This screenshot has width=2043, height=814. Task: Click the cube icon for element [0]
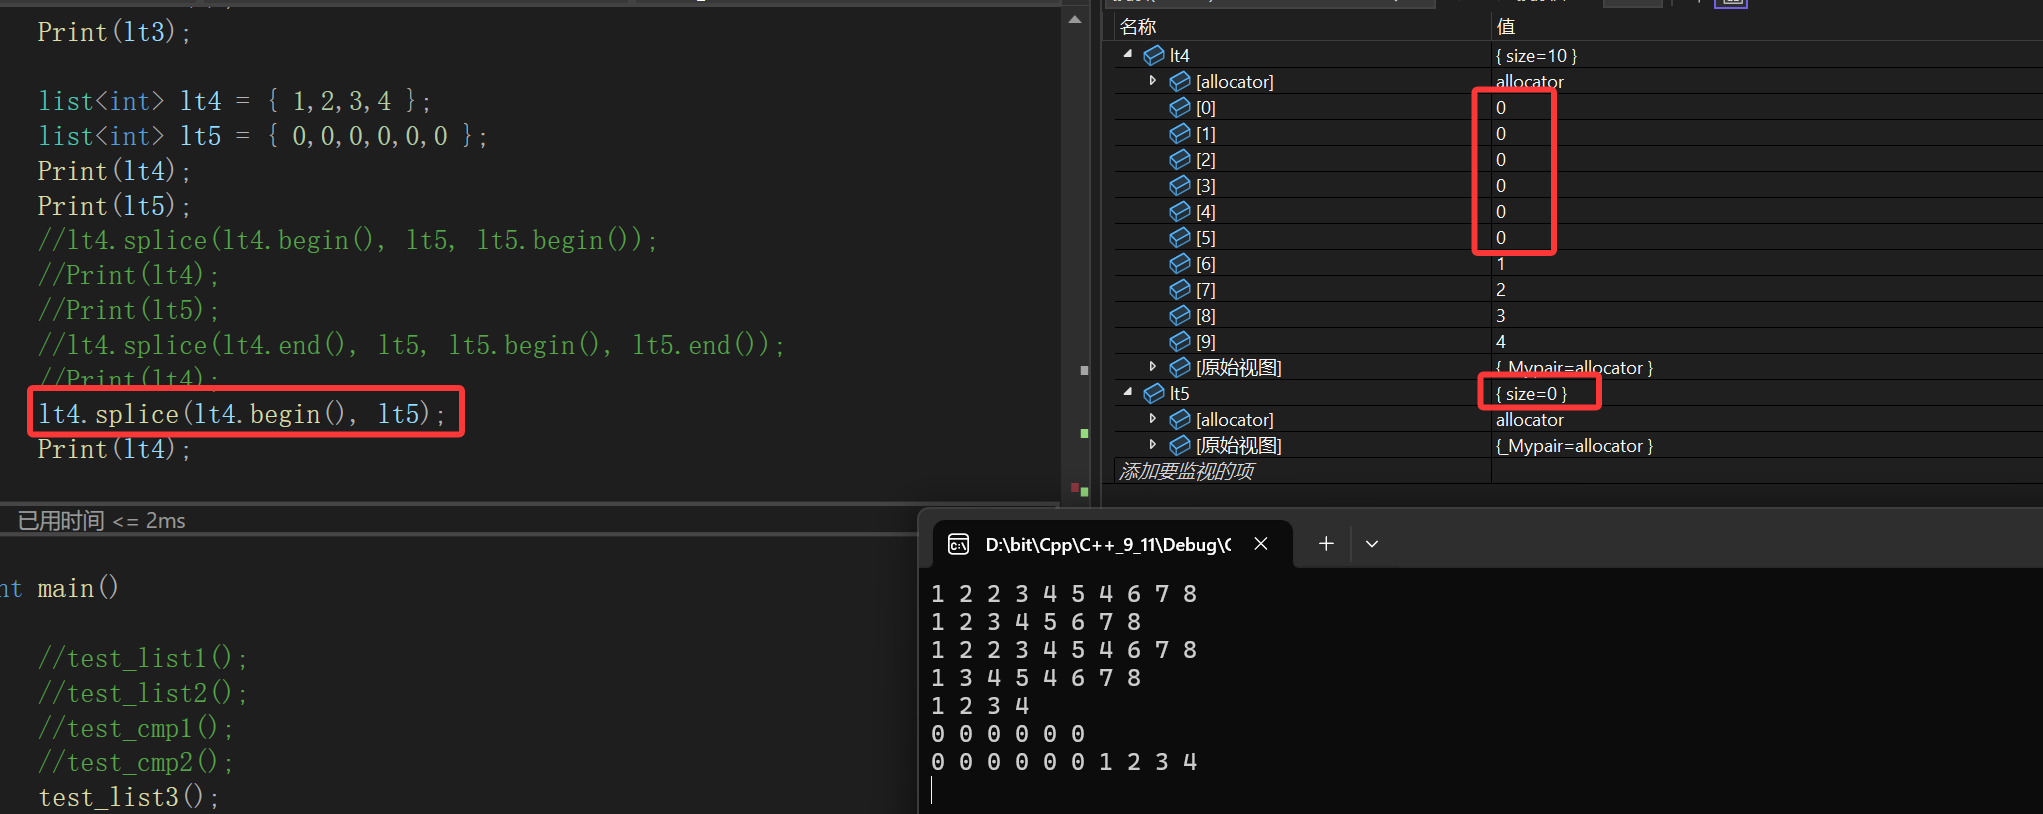(x=1180, y=107)
